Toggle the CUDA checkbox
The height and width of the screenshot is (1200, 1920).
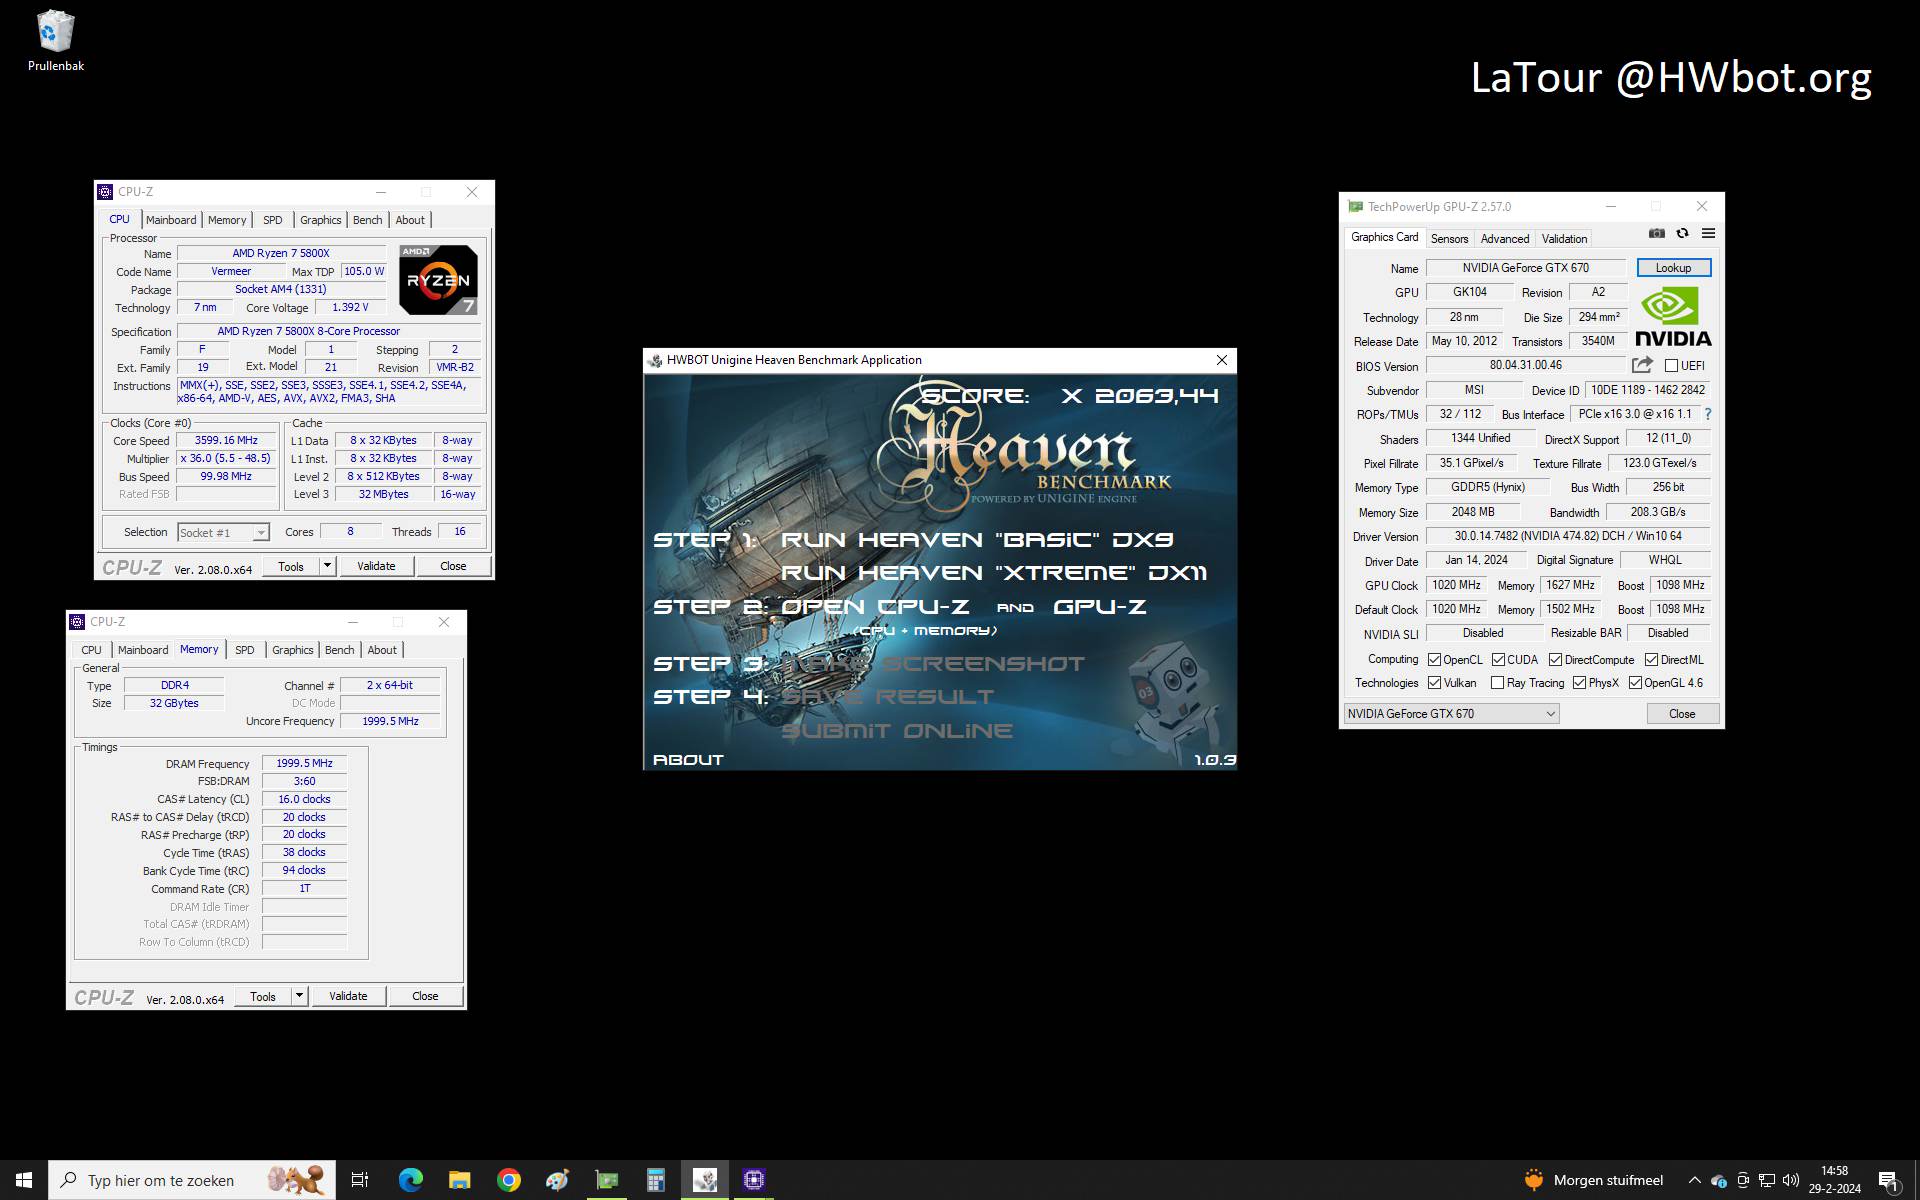pyautogui.click(x=1498, y=660)
